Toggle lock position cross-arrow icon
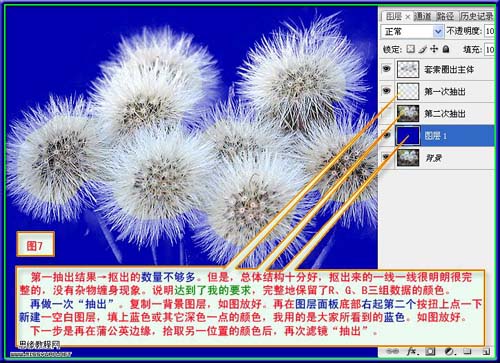Viewport: 500px width, 363px height. tap(434, 49)
